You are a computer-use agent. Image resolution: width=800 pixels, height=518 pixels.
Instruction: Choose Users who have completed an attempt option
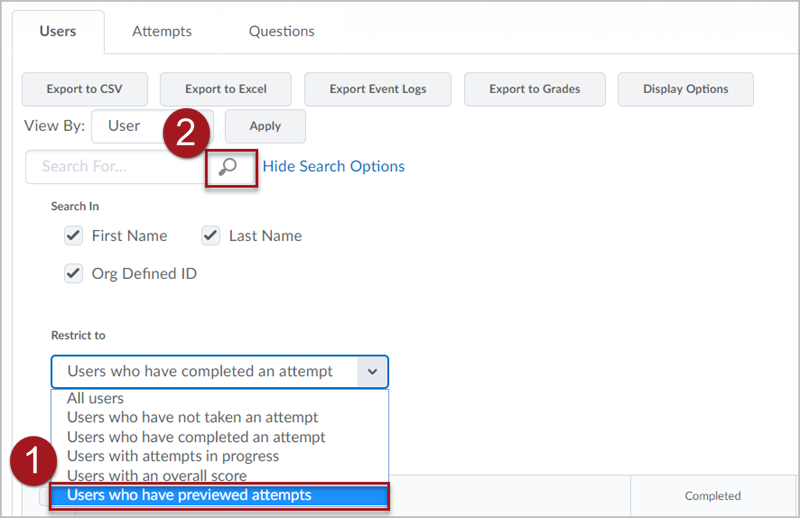tap(219, 437)
